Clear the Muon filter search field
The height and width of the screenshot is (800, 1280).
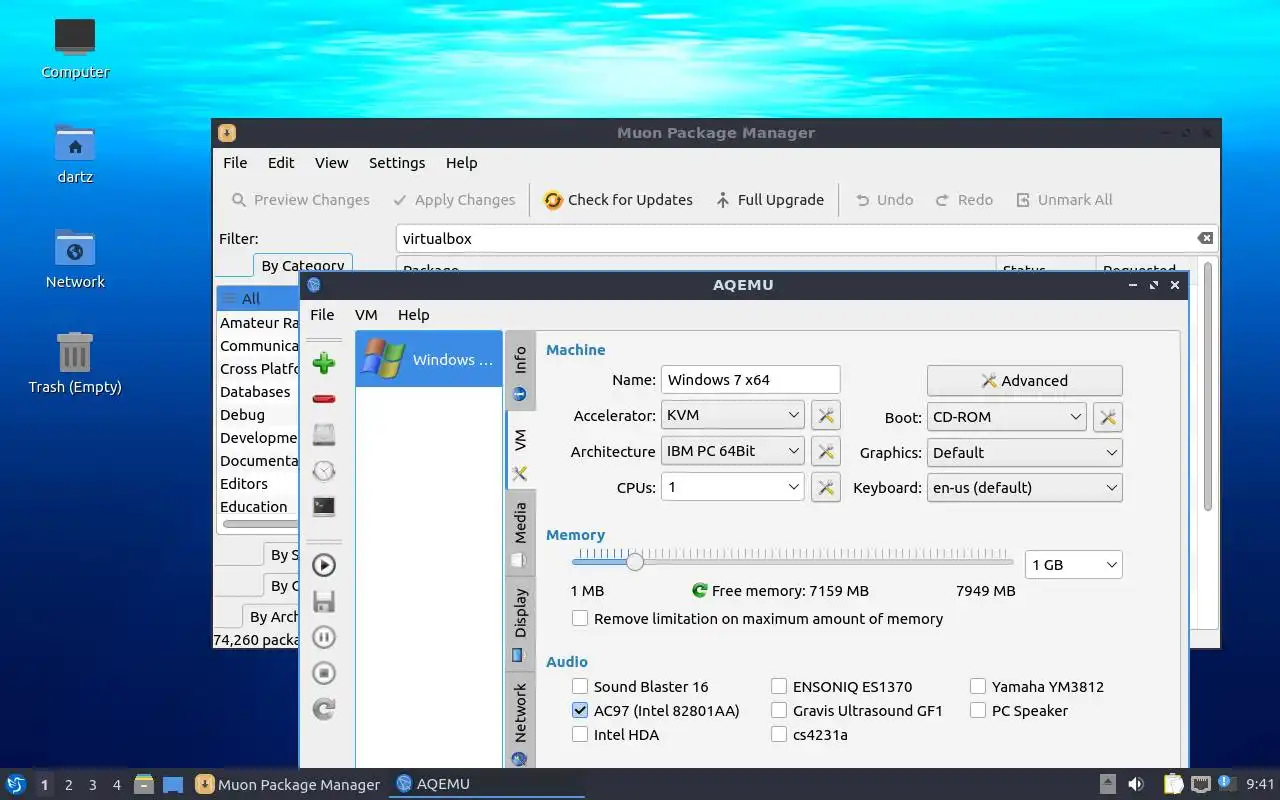pyautogui.click(x=1205, y=238)
